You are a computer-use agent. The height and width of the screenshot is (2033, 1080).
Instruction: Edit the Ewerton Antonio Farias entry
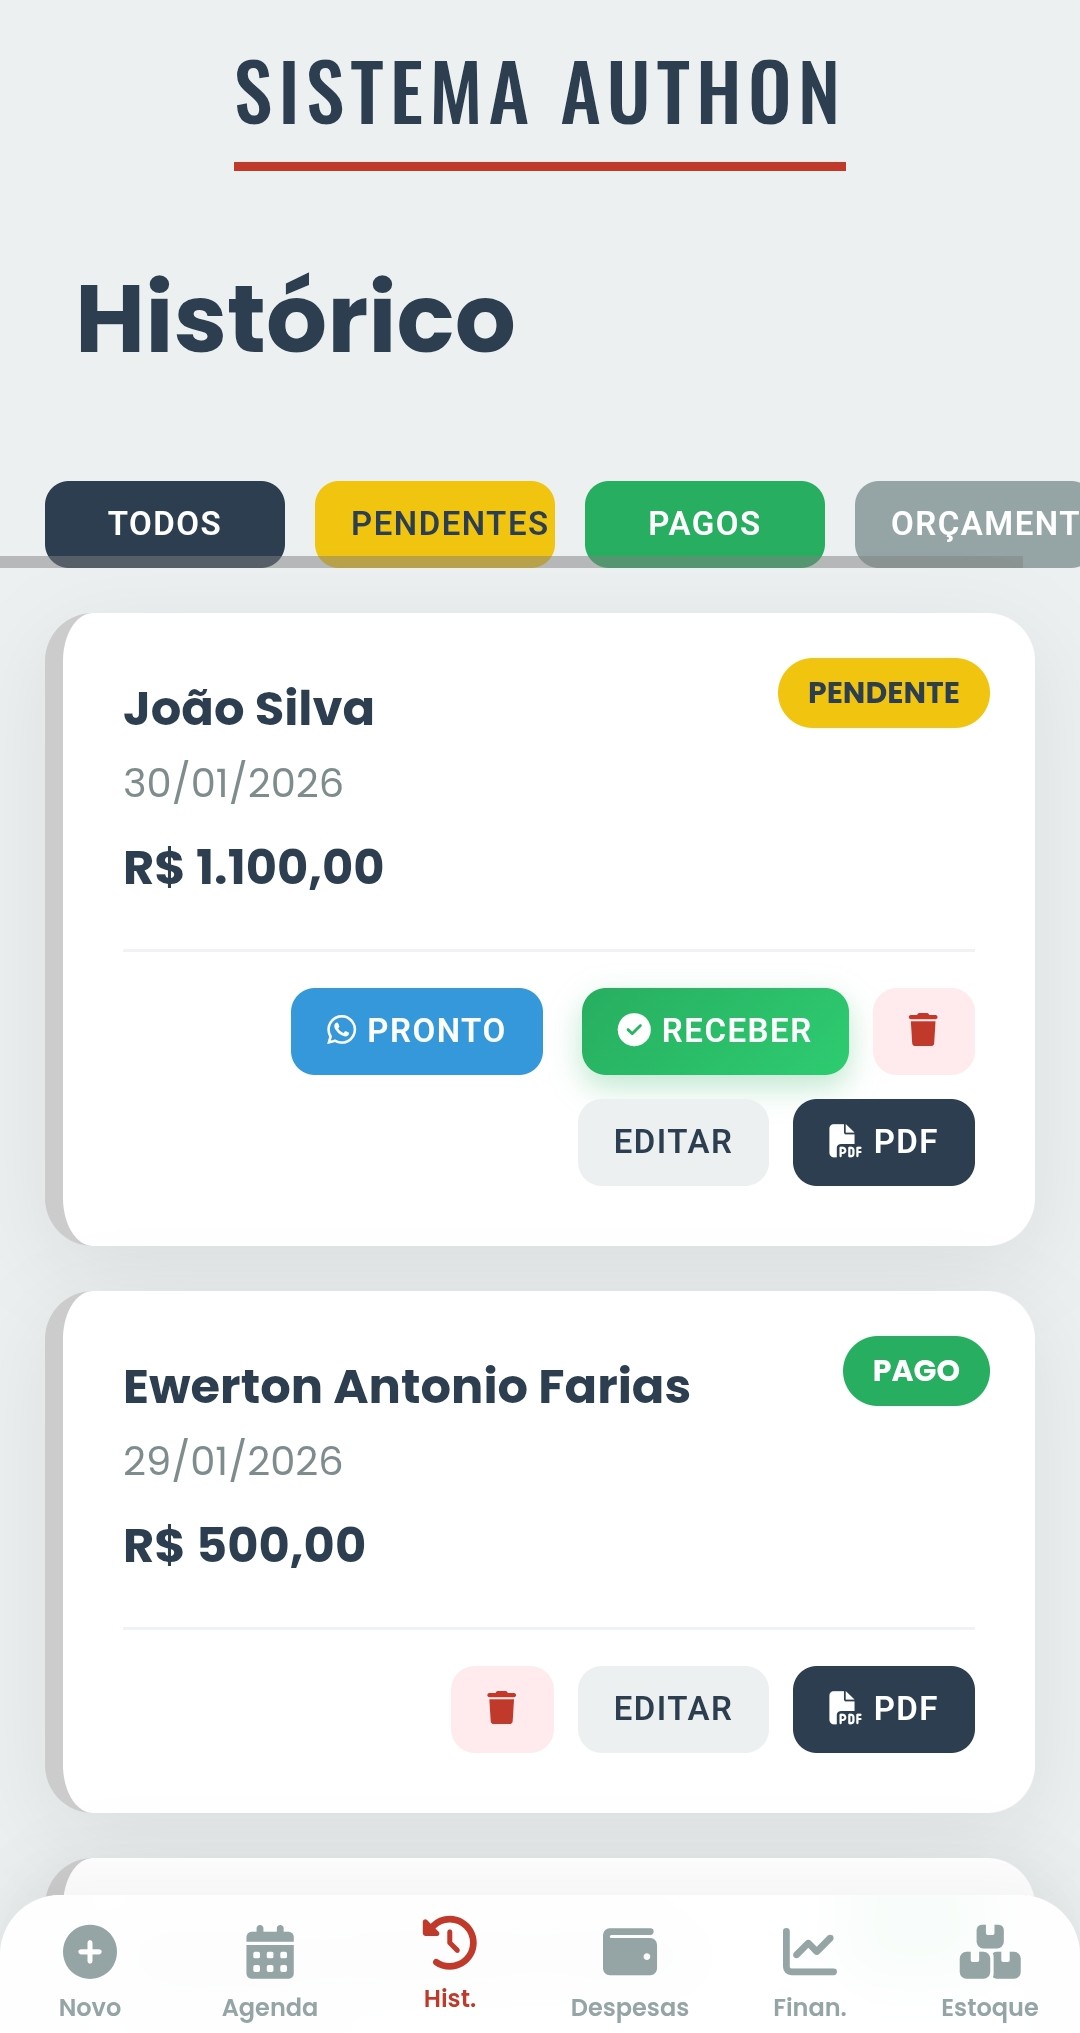(673, 1709)
